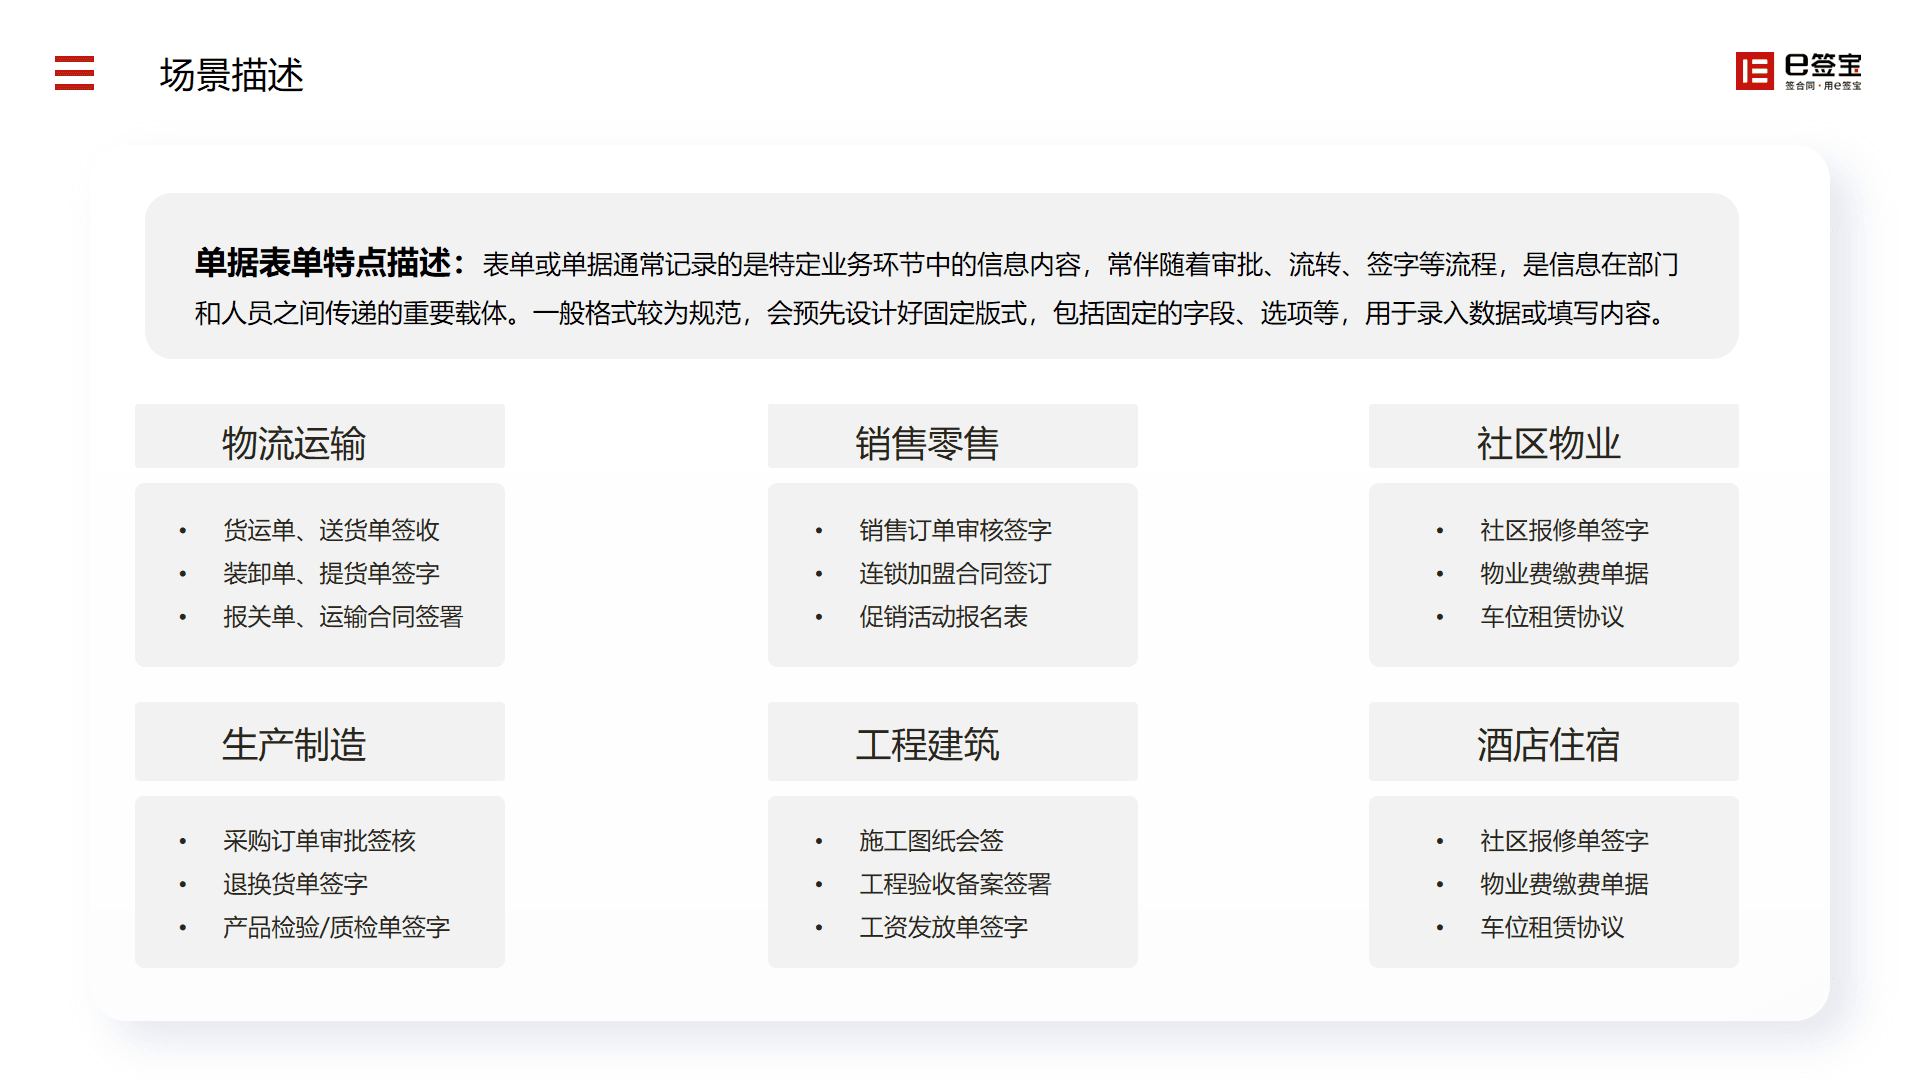Click the 采购订单审批签核 bullet
The height and width of the screenshot is (1080, 1920).
click(x=319, y=840)
